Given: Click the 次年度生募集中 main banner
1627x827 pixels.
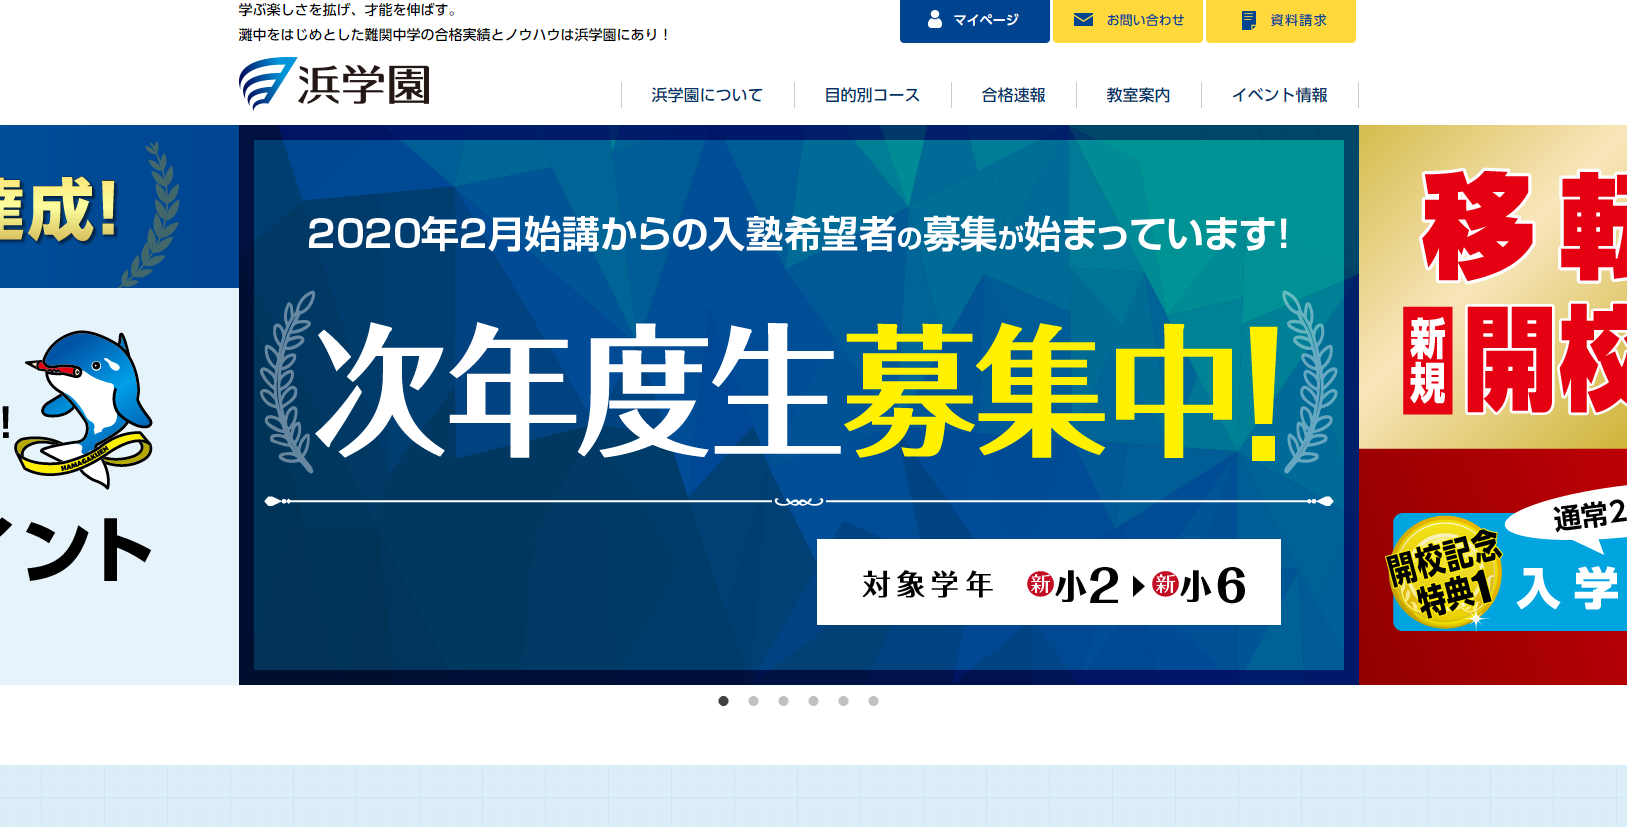Looking at the screenshot, I should (799, 405).
